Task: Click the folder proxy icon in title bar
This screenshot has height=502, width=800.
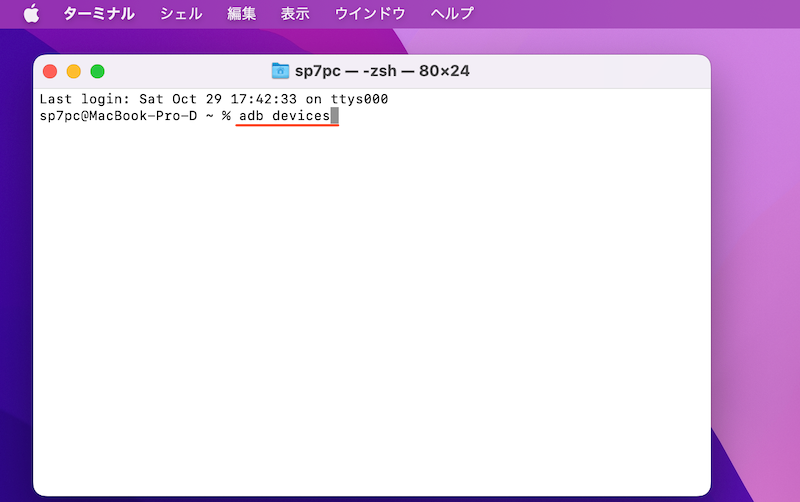Action: 280,71
